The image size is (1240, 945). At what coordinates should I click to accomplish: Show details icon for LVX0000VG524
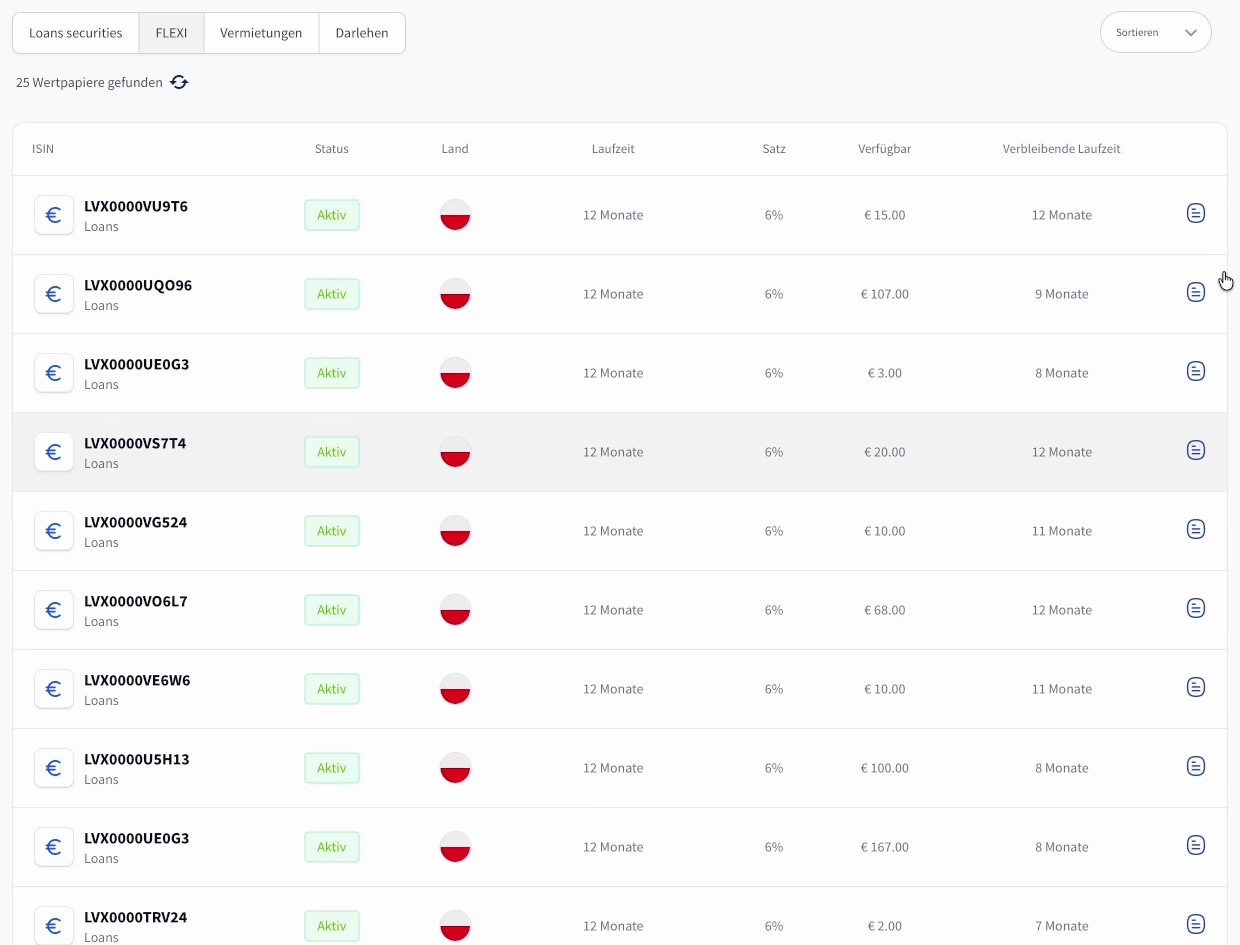(x=1195, y=529)
